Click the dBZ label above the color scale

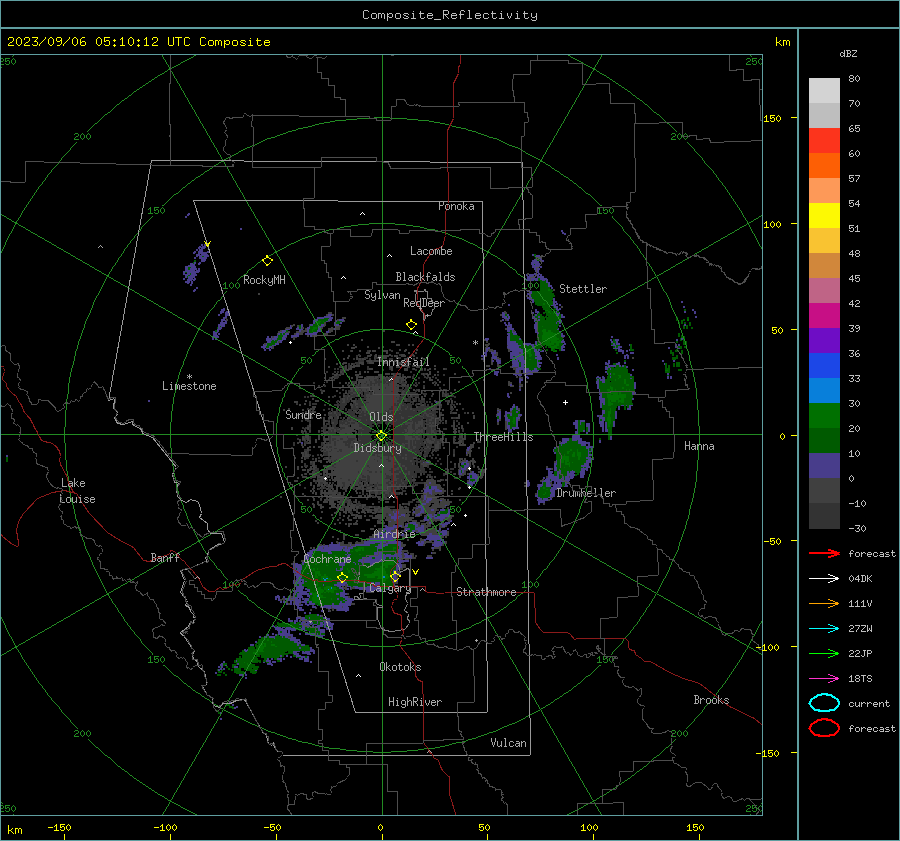pyautogui.click(x=848, y=53)
